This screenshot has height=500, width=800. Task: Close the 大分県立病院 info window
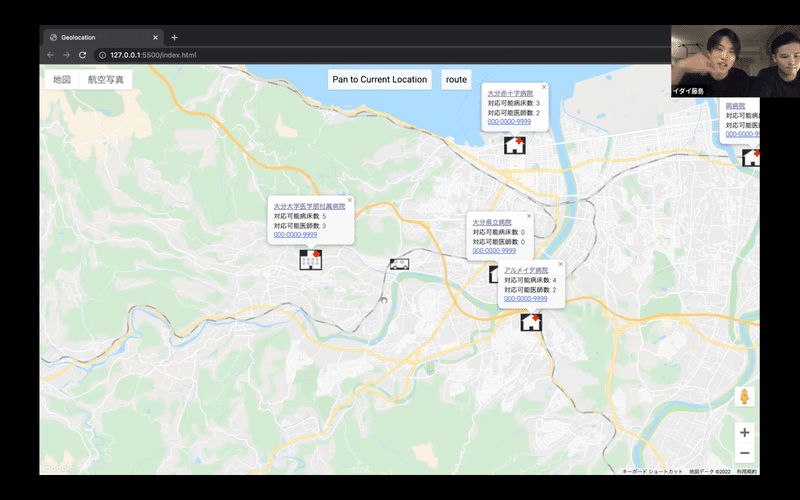pos(529,216)
